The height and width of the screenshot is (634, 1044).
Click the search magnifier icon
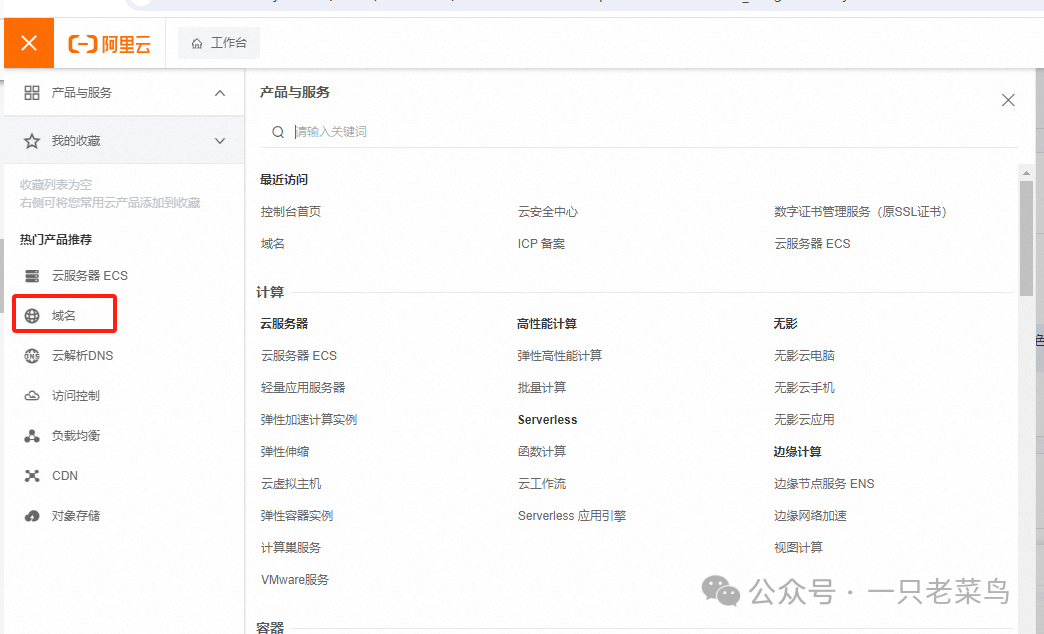click(278, 132)
